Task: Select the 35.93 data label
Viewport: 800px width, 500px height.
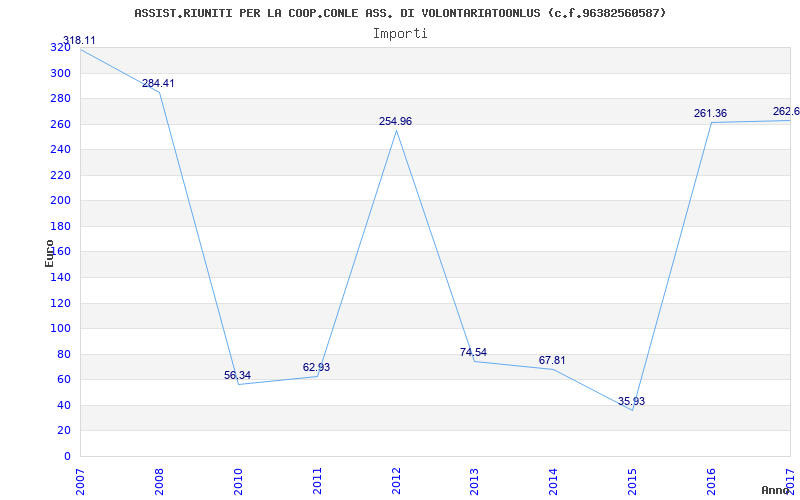Action: click(632, 401)
